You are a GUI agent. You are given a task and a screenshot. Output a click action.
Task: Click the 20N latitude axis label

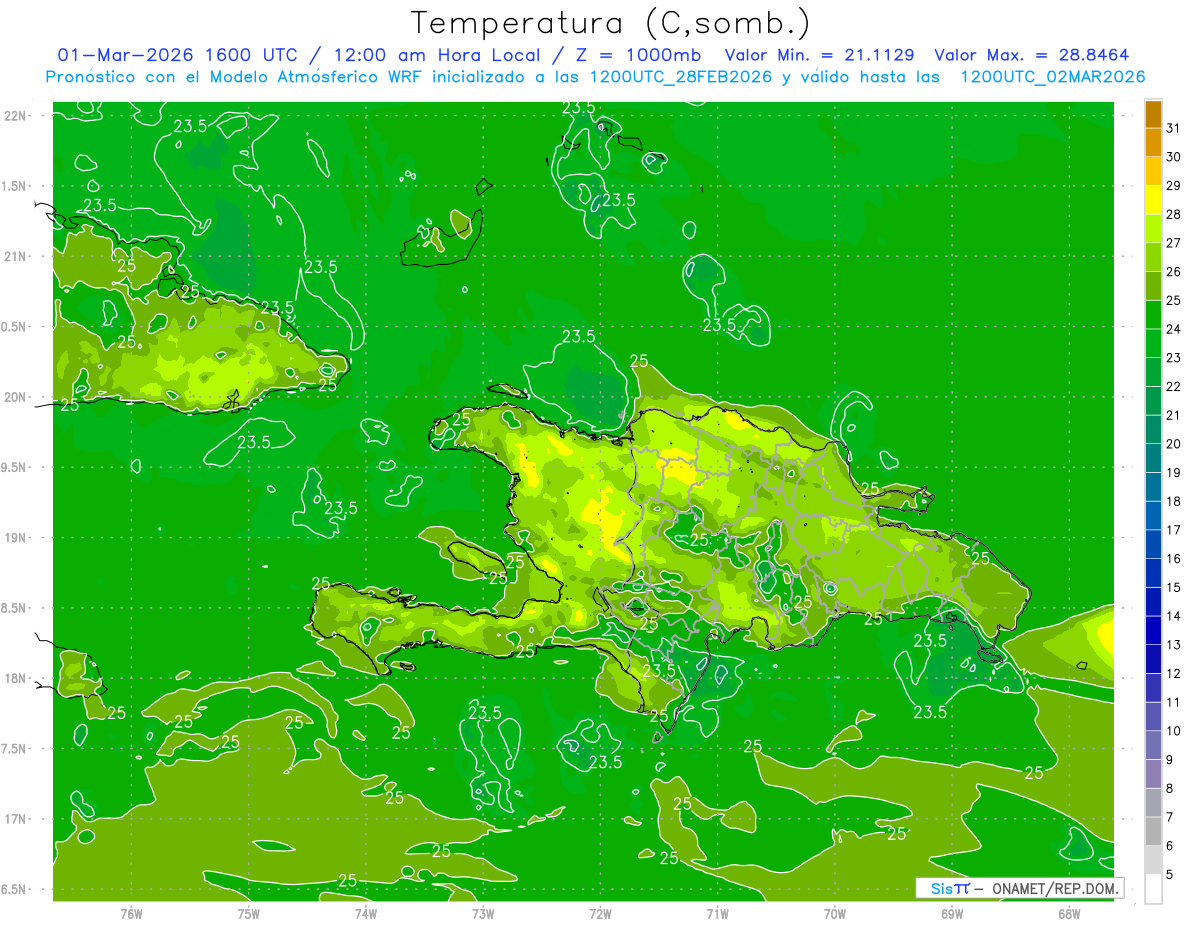tap(15, 397)
